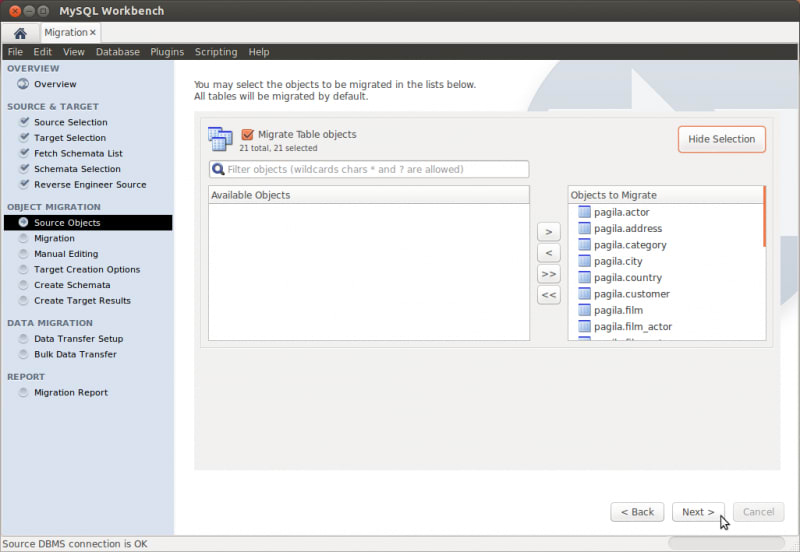Open the Database menu

point(118,52)
